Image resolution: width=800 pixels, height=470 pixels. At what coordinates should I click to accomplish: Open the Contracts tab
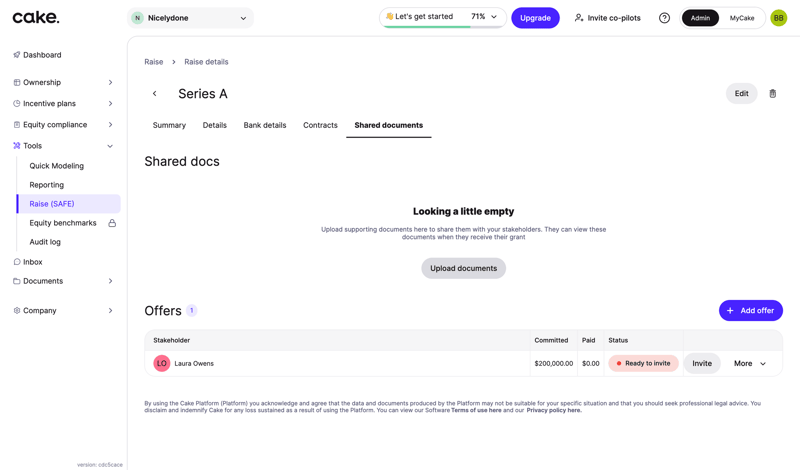pyautogui.click(x=320, y=125)
